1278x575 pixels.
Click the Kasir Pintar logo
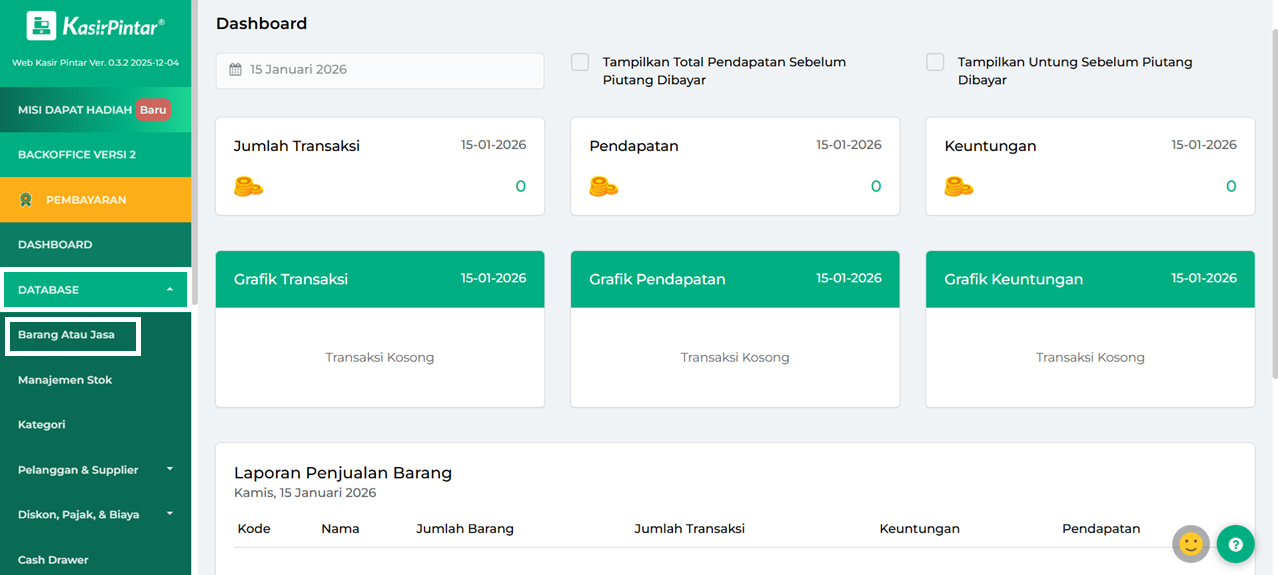pyautogui.click(x=95, y=26)
